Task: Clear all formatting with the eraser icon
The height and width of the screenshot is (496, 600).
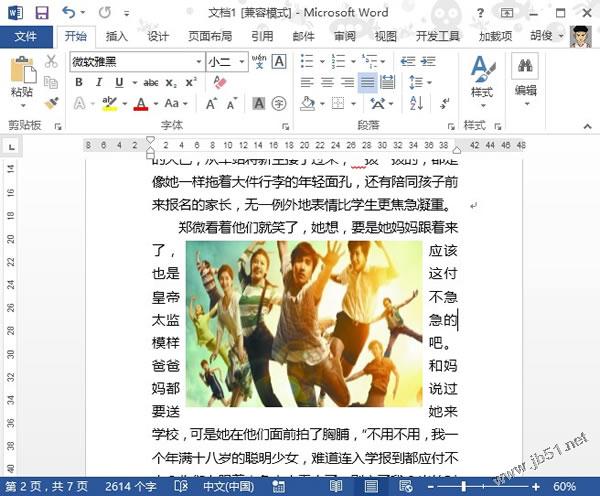Action: point(220,82)
